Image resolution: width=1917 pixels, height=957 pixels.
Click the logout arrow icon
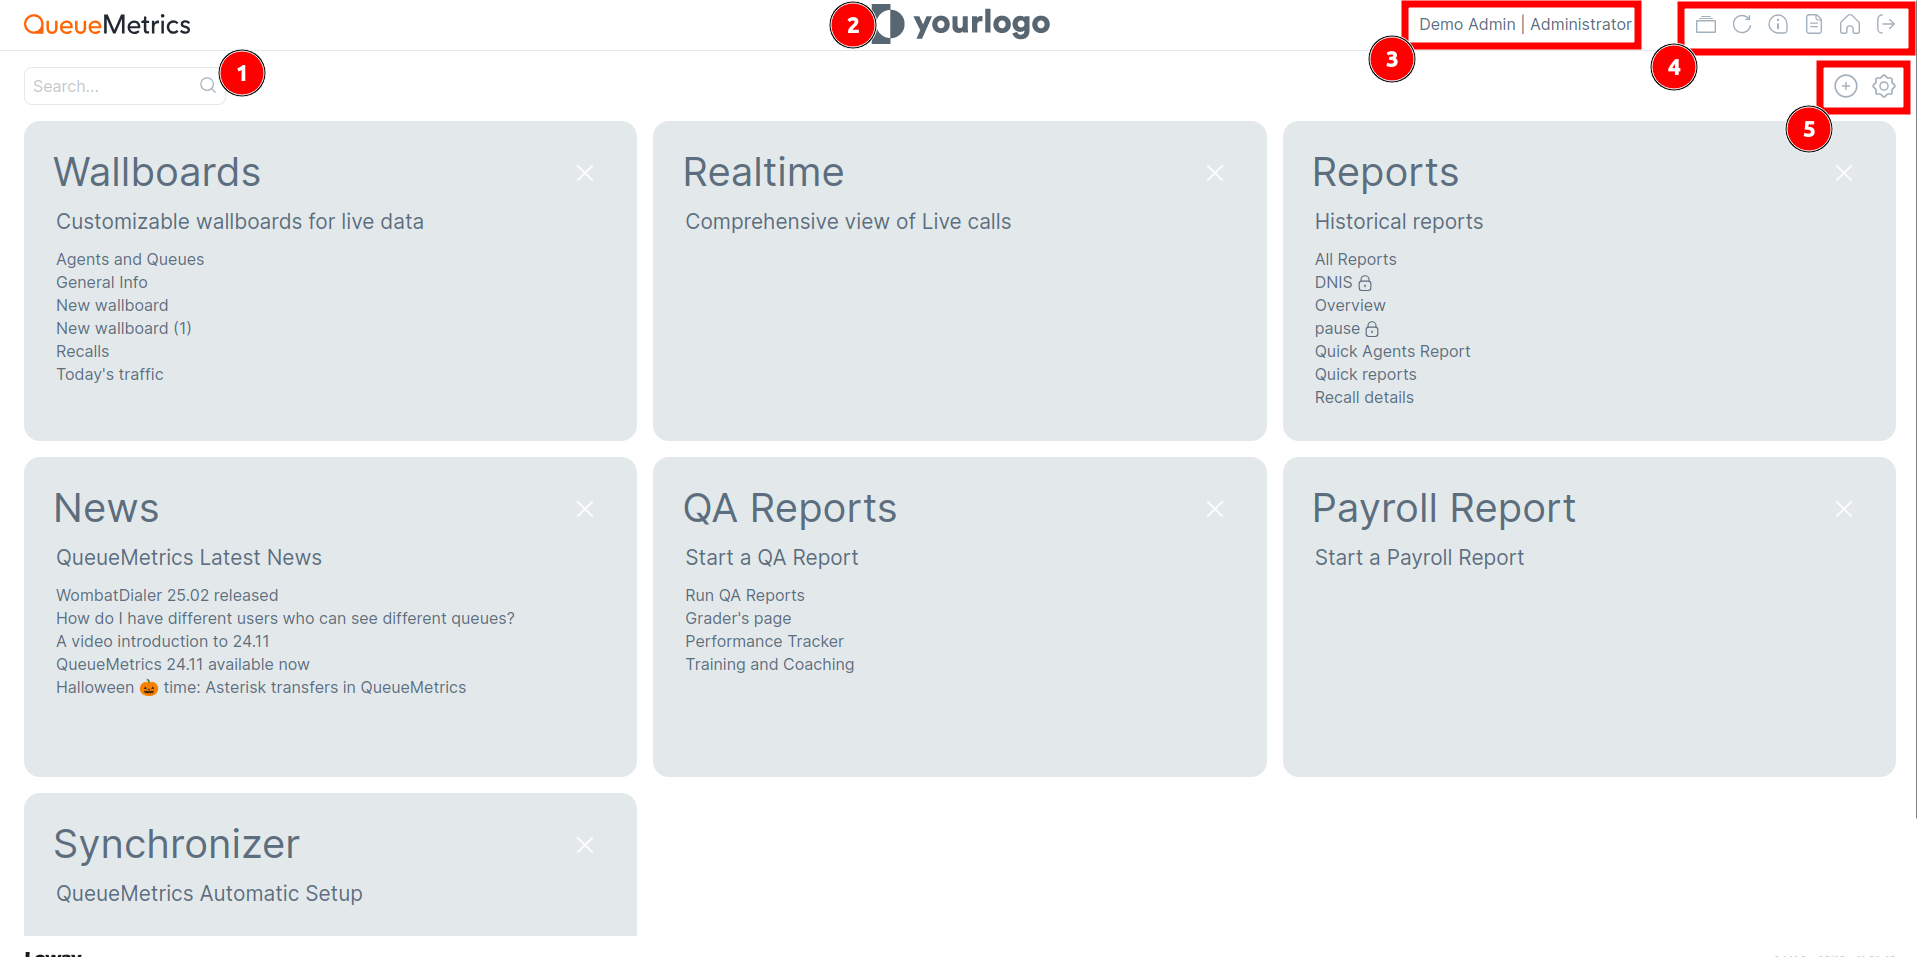coord(1886,25)
